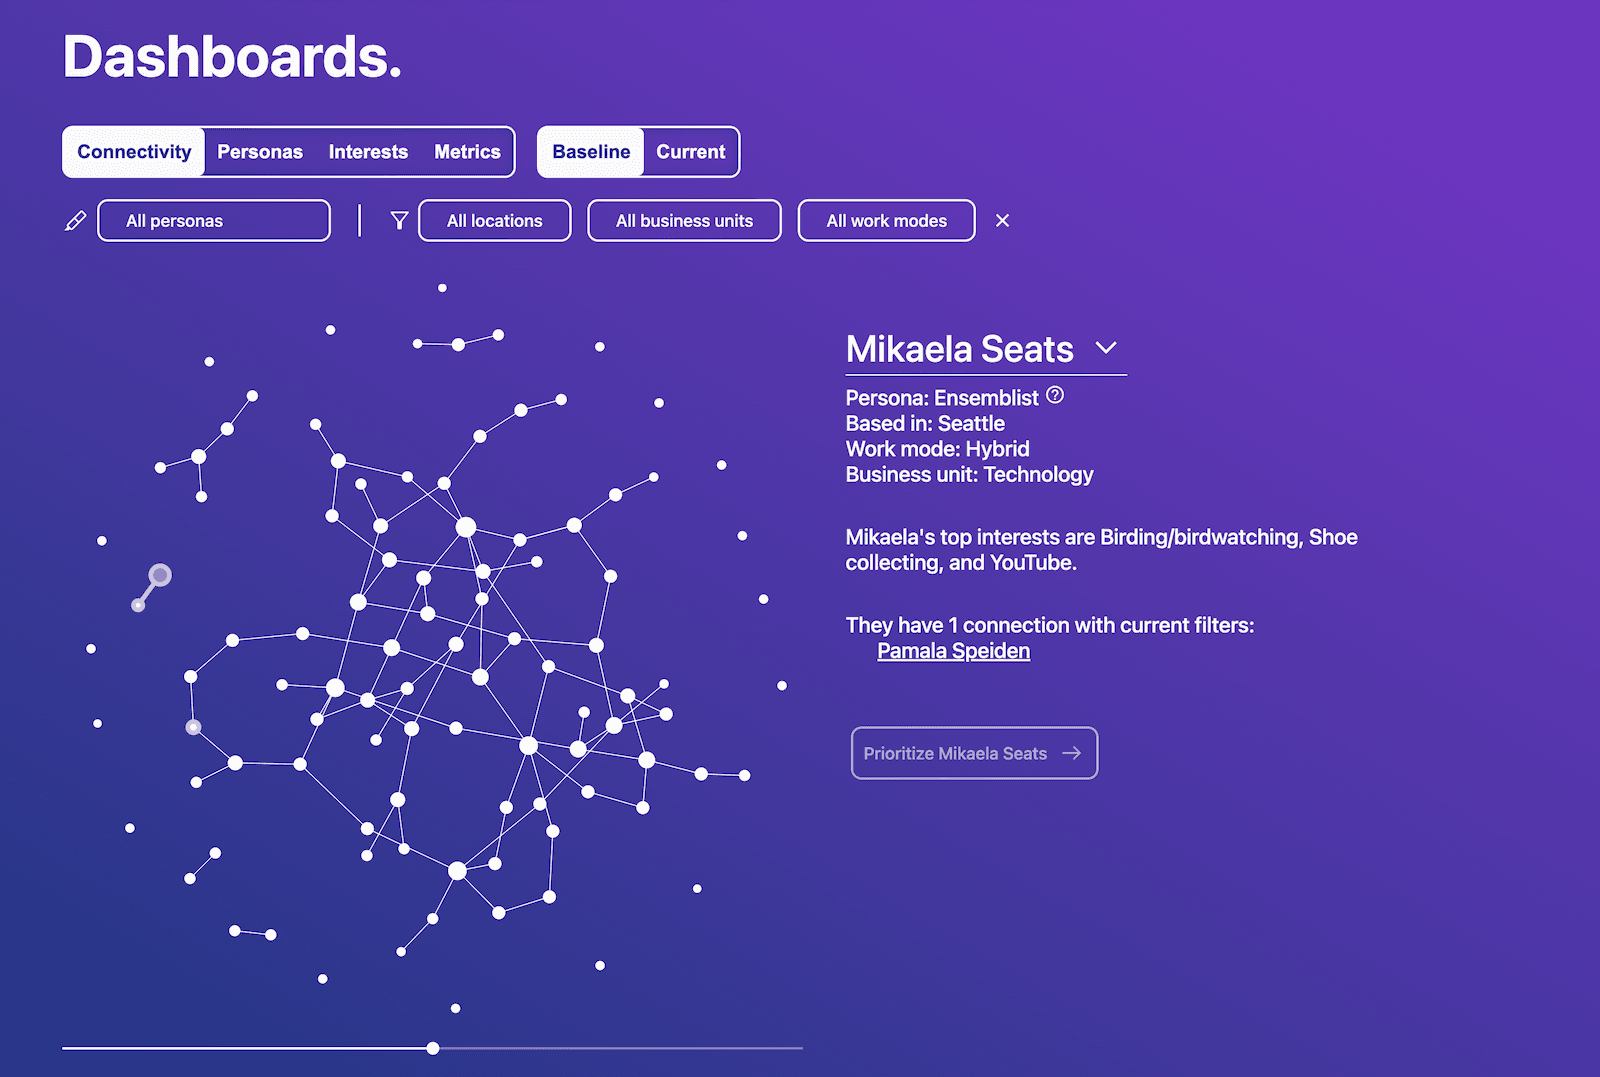Click the question mark beside Ensemblist persona
1600x1077 pixels.
coord(1055,395)
